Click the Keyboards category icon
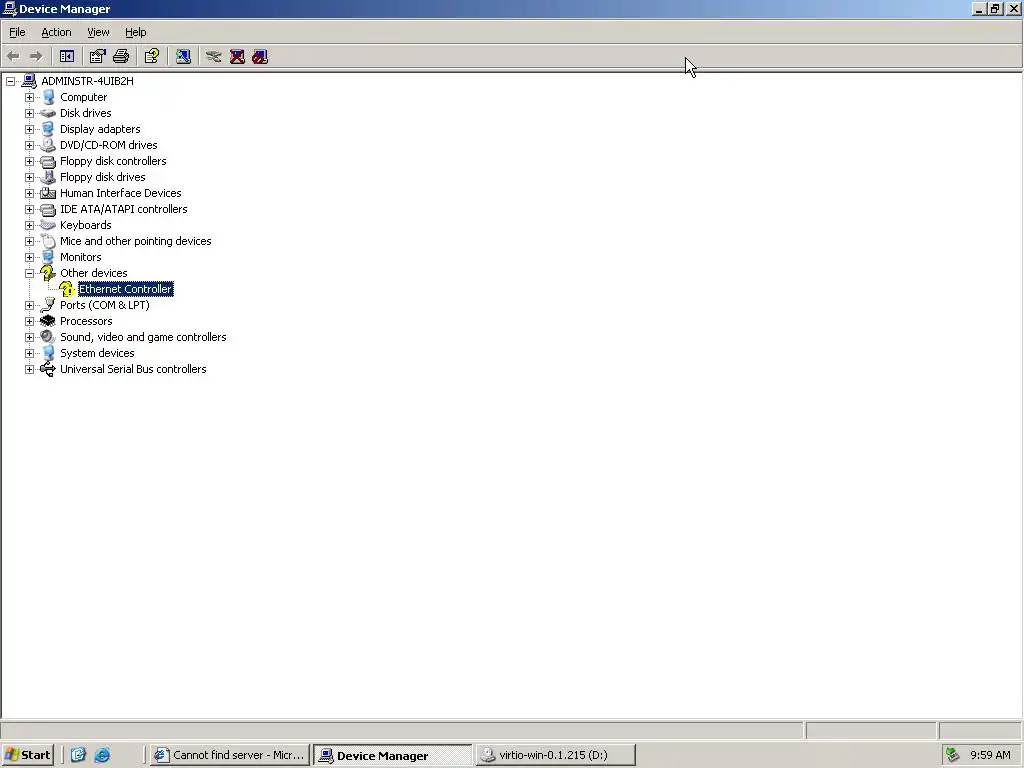The width and height of the screenshot is (1024, 768). click(x=48, y=225)
